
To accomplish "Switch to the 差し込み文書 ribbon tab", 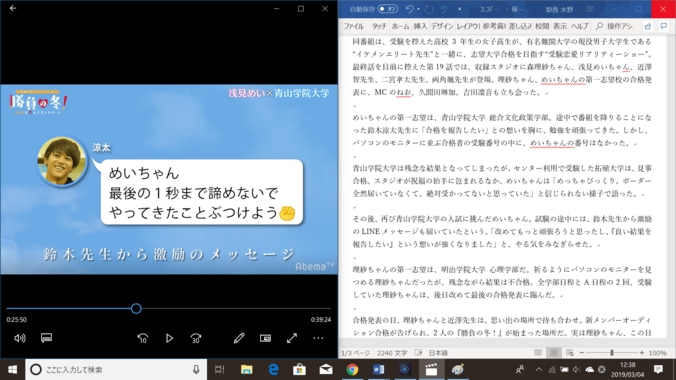I will [x=520, y=26].
